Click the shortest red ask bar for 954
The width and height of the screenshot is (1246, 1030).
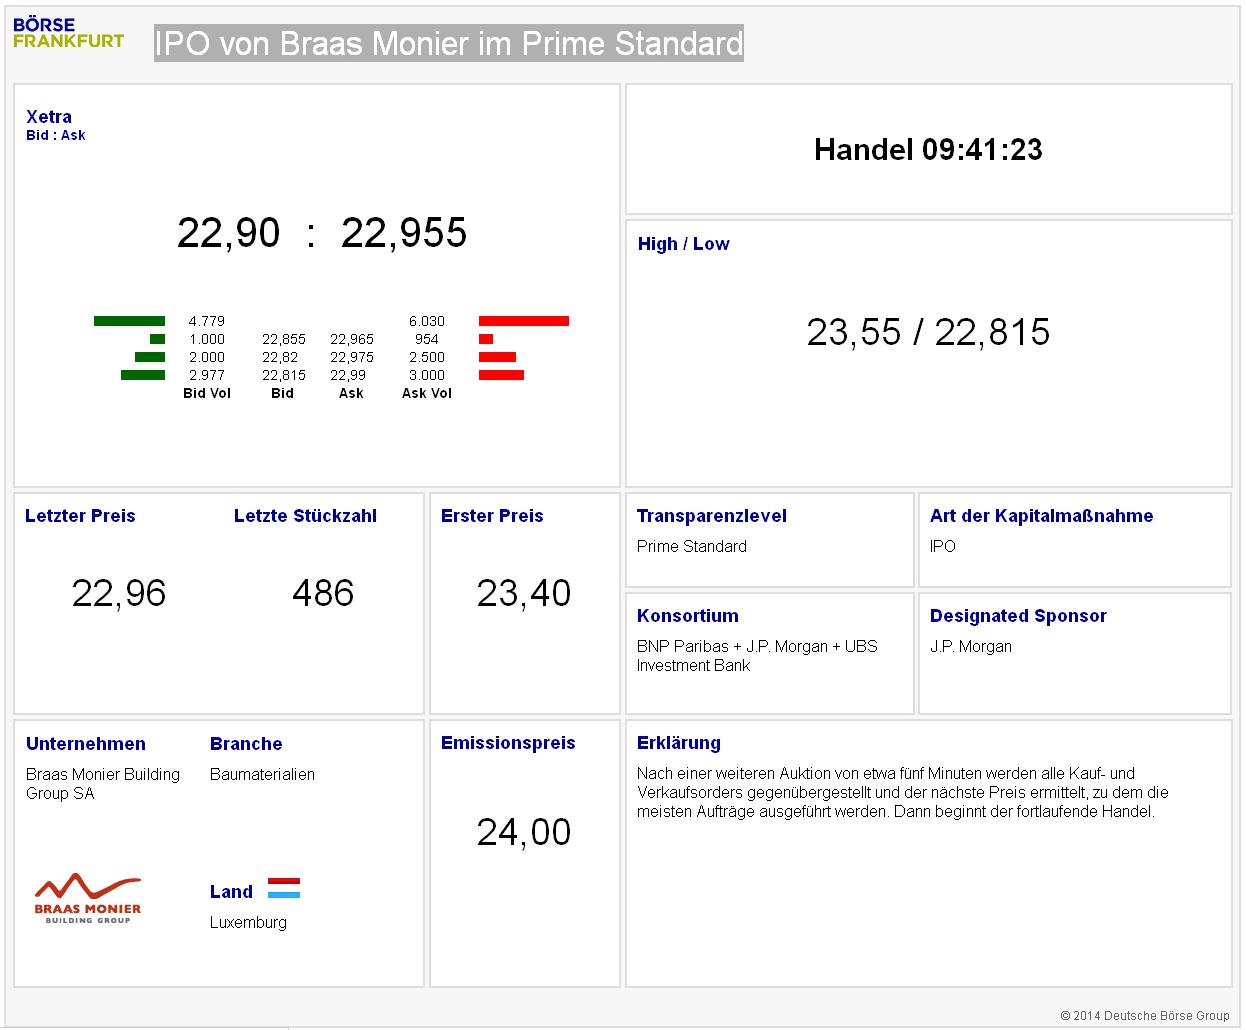(486, 339)
